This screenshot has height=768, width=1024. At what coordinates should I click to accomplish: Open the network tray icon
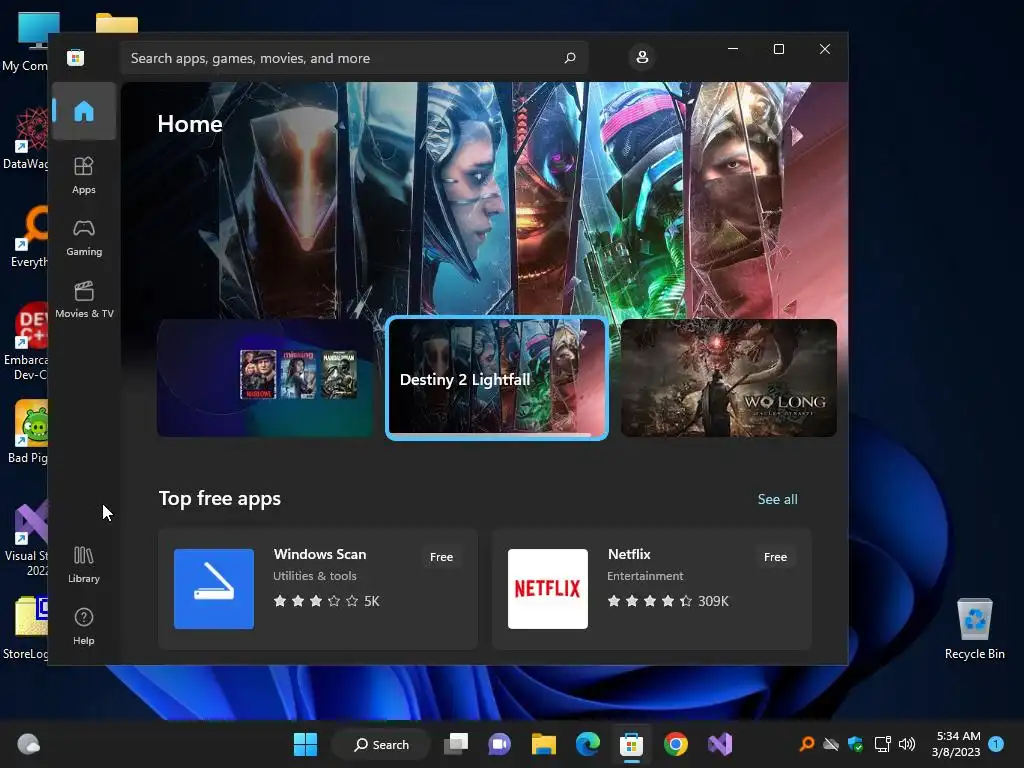[882, 744]
